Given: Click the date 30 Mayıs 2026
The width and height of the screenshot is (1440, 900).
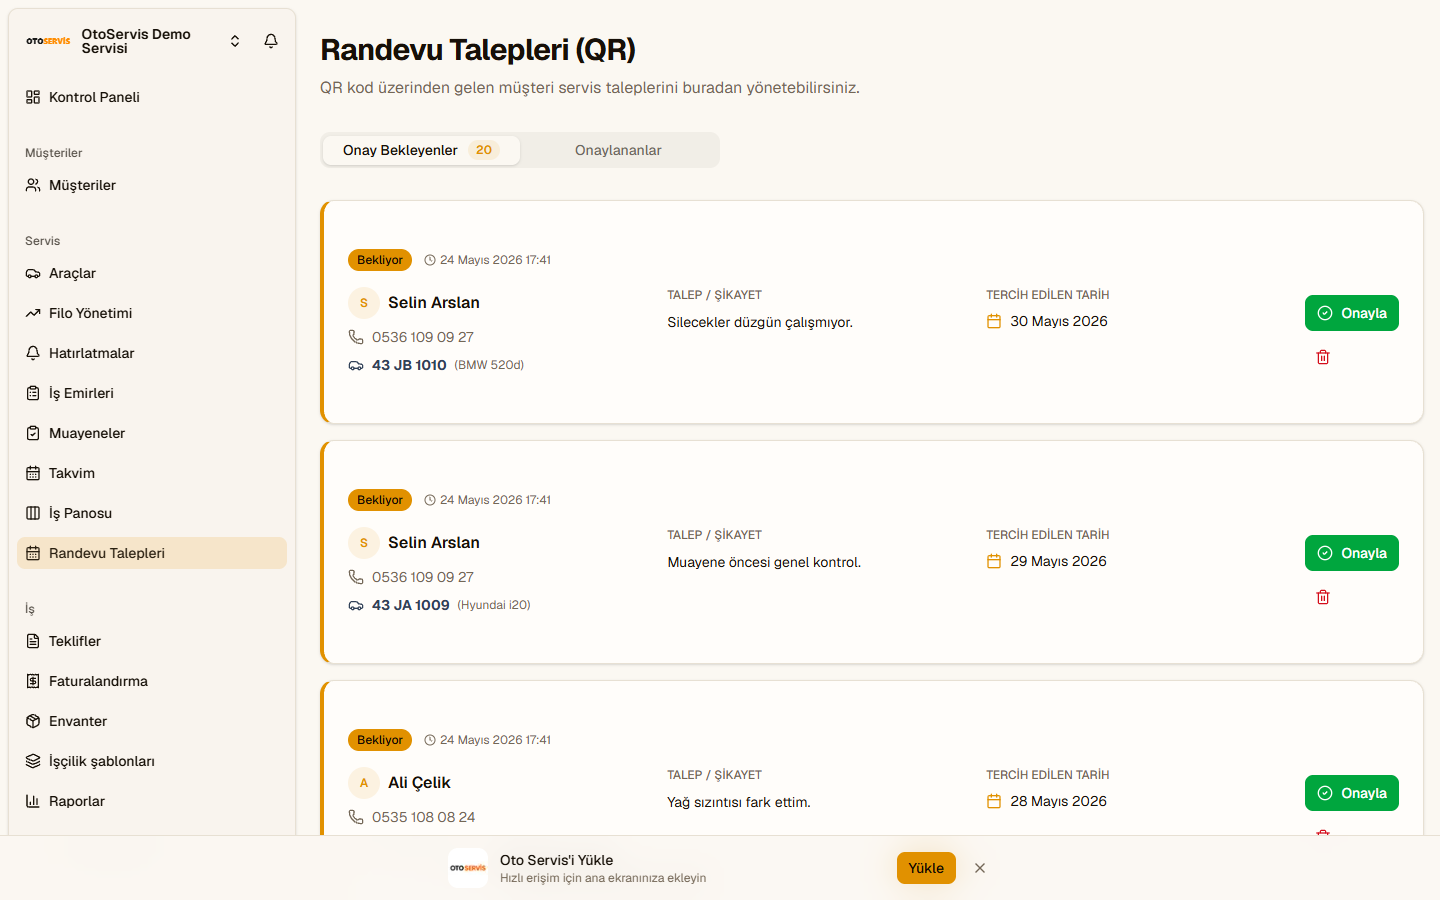Looking at the screenshot, I should [x=1059, y=321].
